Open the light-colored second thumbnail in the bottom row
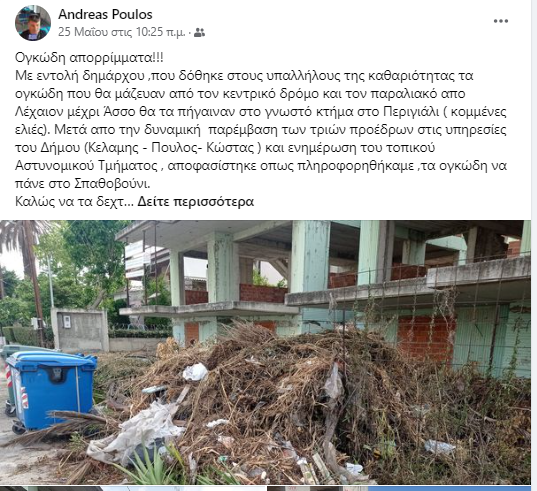 [x=185, y=489]
